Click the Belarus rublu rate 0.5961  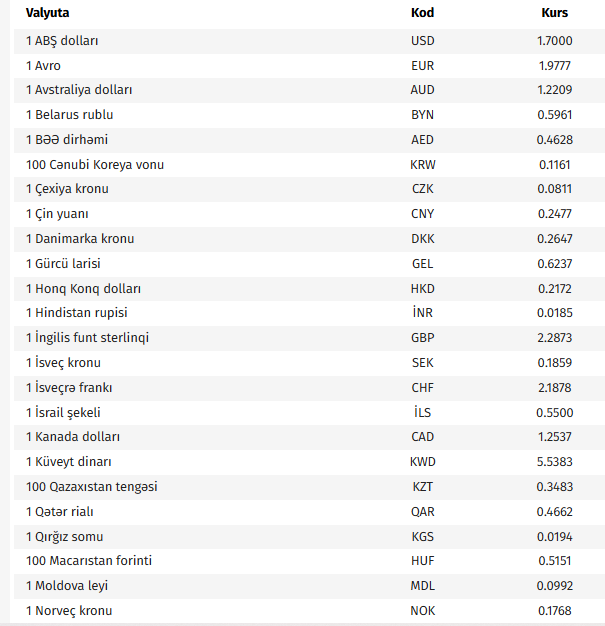pos(554,115)
